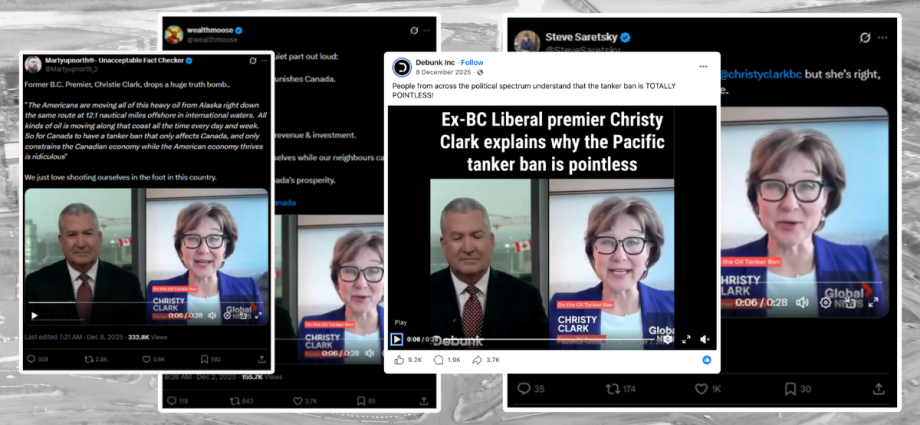Open video settings gear in Steve Saretsky's post
The width and height of the screenshot is (920, 425).
pyautogui.click(x=826, y=302)
